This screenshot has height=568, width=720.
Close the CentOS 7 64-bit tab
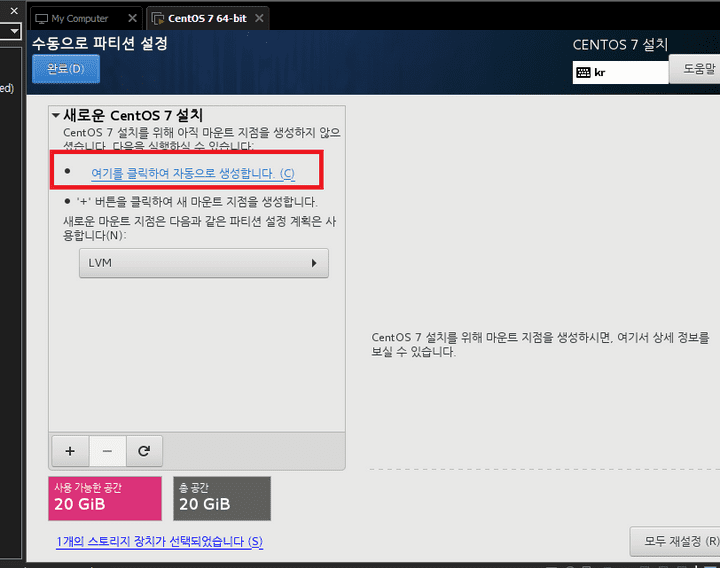click(x=259, y=18)
